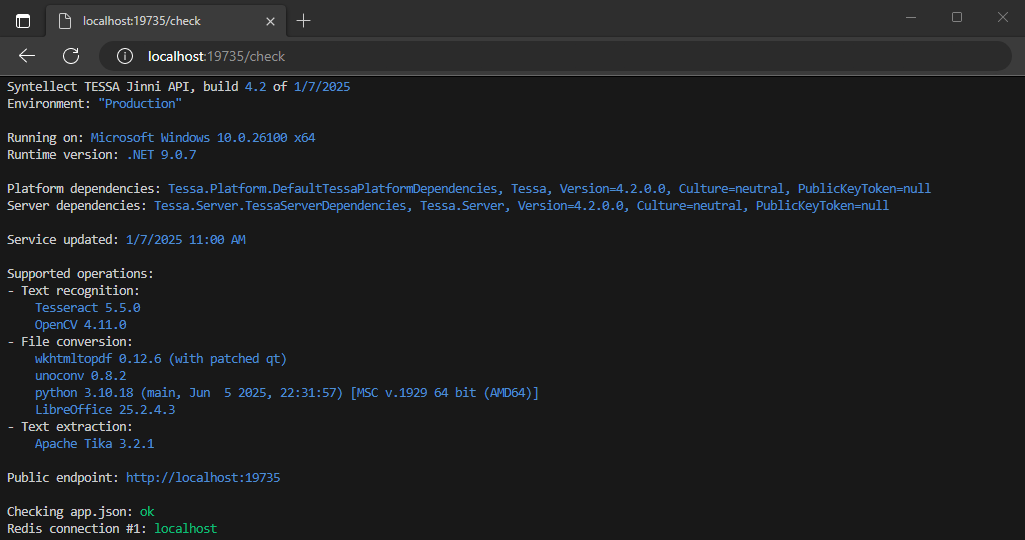Maximize the browser window
The height and width of the screenshot is (540, 1025).
point(957,17)
